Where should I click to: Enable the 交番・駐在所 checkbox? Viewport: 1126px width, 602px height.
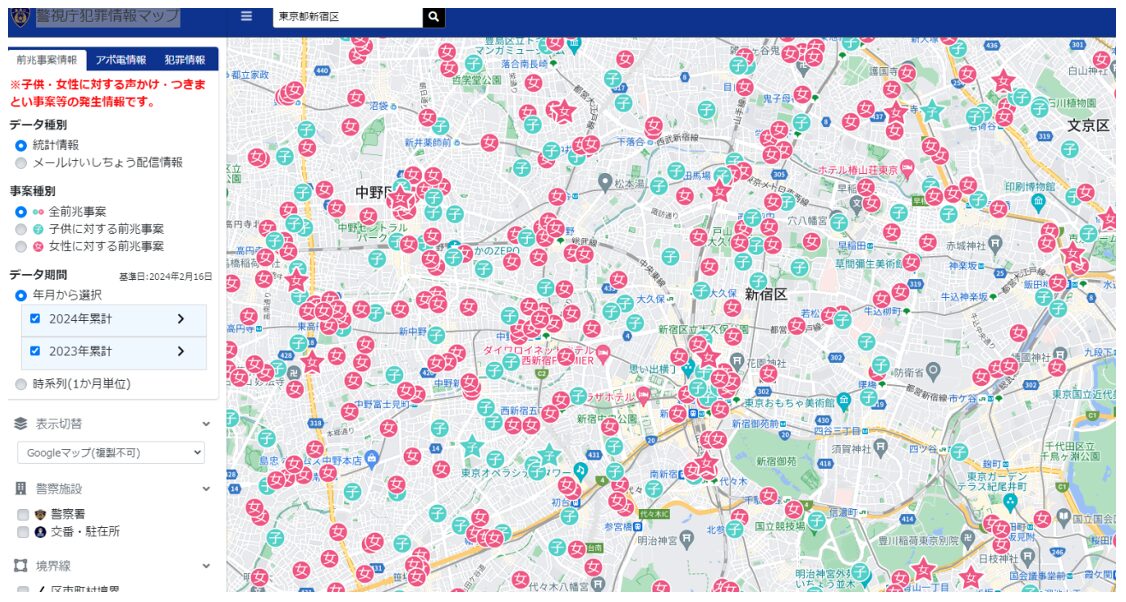23,532
